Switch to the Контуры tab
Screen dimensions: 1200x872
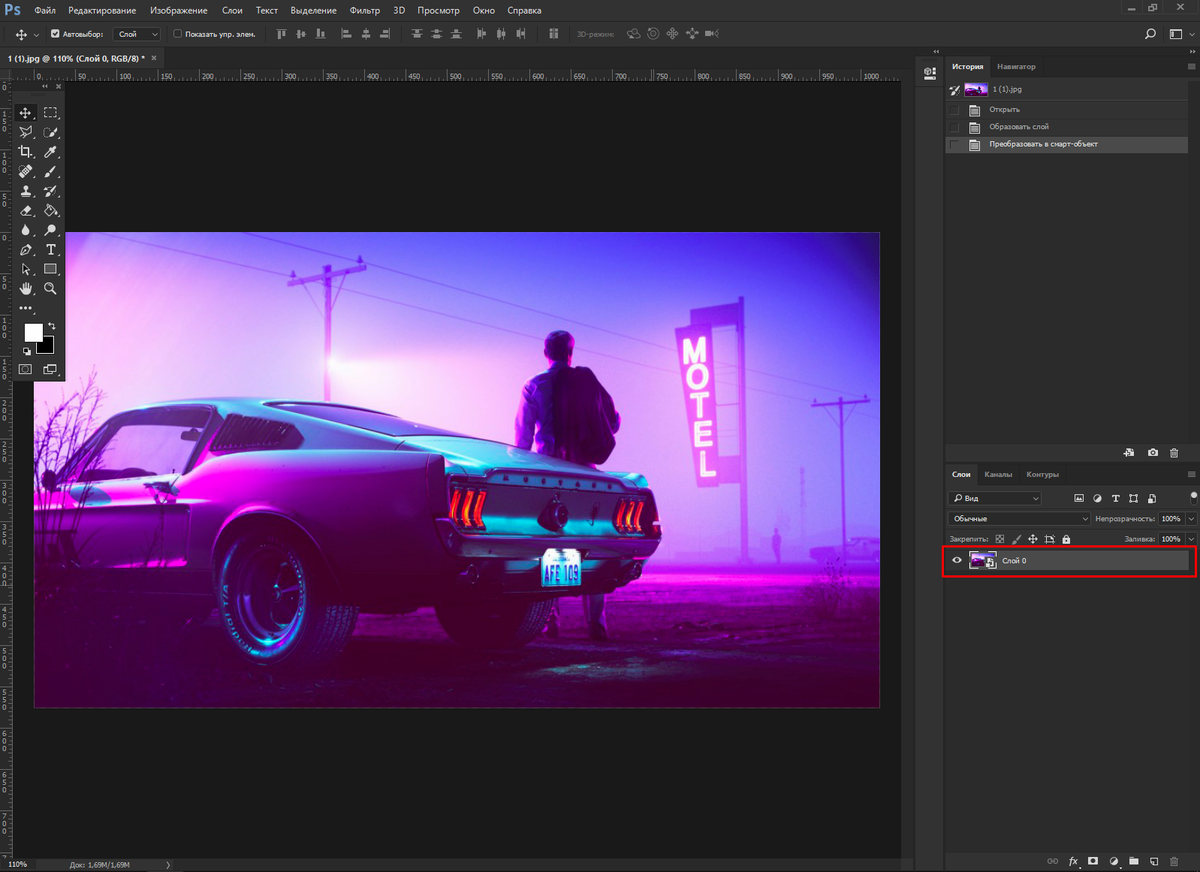pyautogui.click(x=1042, y=474)
